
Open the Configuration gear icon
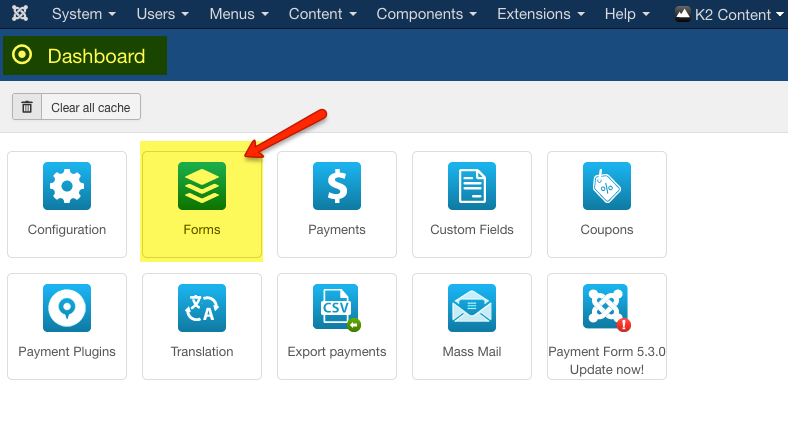point(67,186)
